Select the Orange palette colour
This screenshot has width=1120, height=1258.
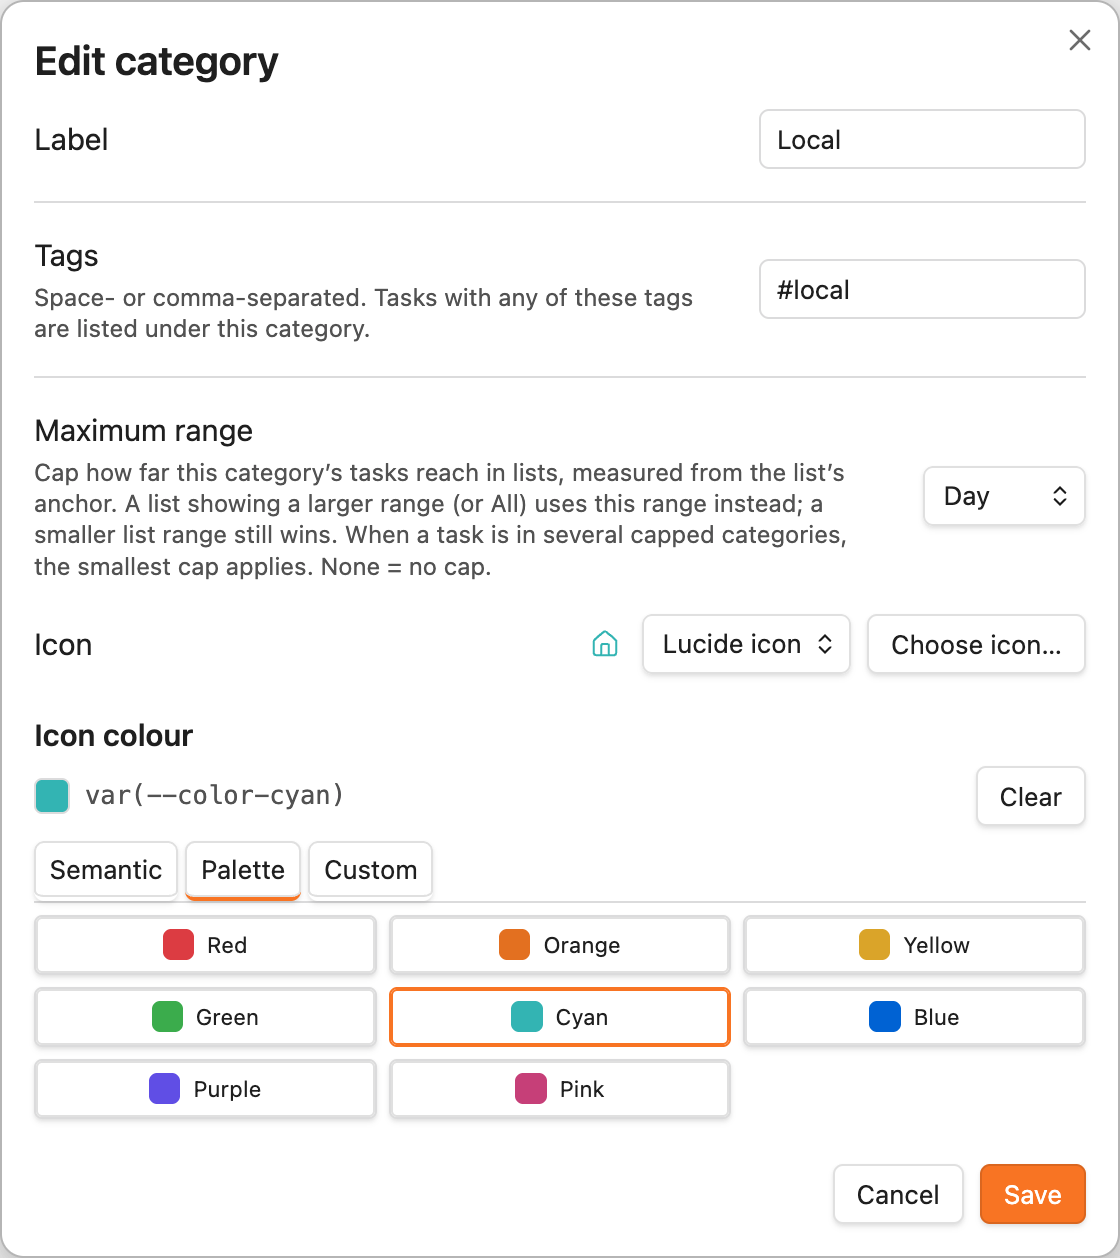pos(560,945)
